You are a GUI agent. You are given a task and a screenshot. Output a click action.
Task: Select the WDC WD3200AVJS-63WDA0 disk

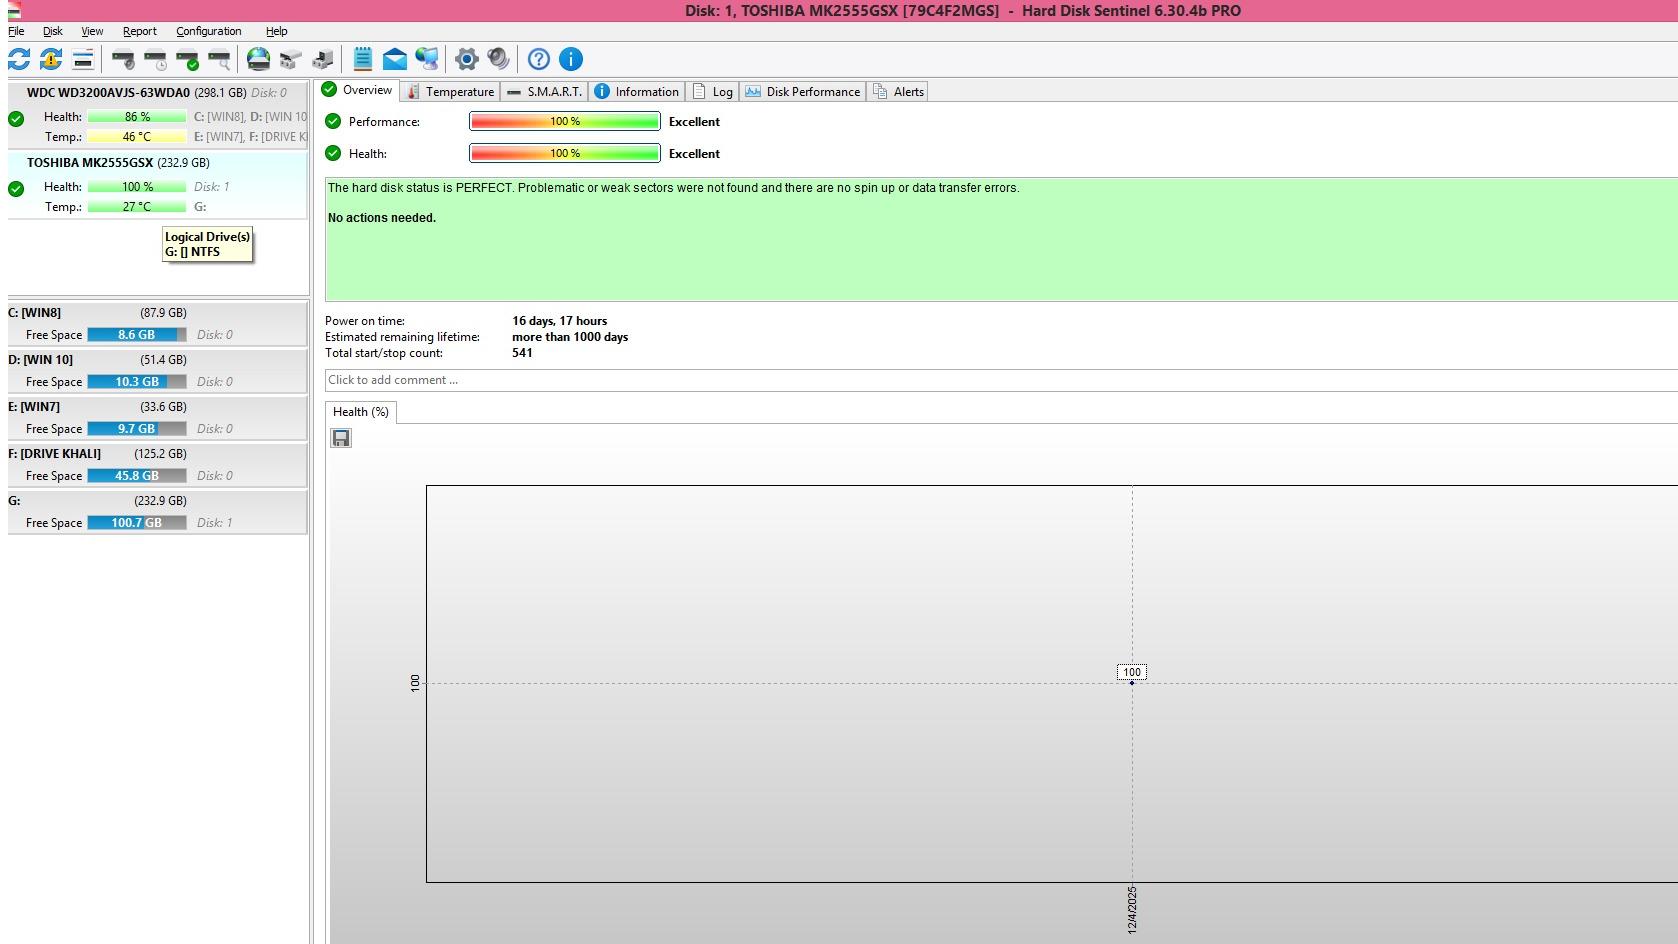click(x=108, y=93)
